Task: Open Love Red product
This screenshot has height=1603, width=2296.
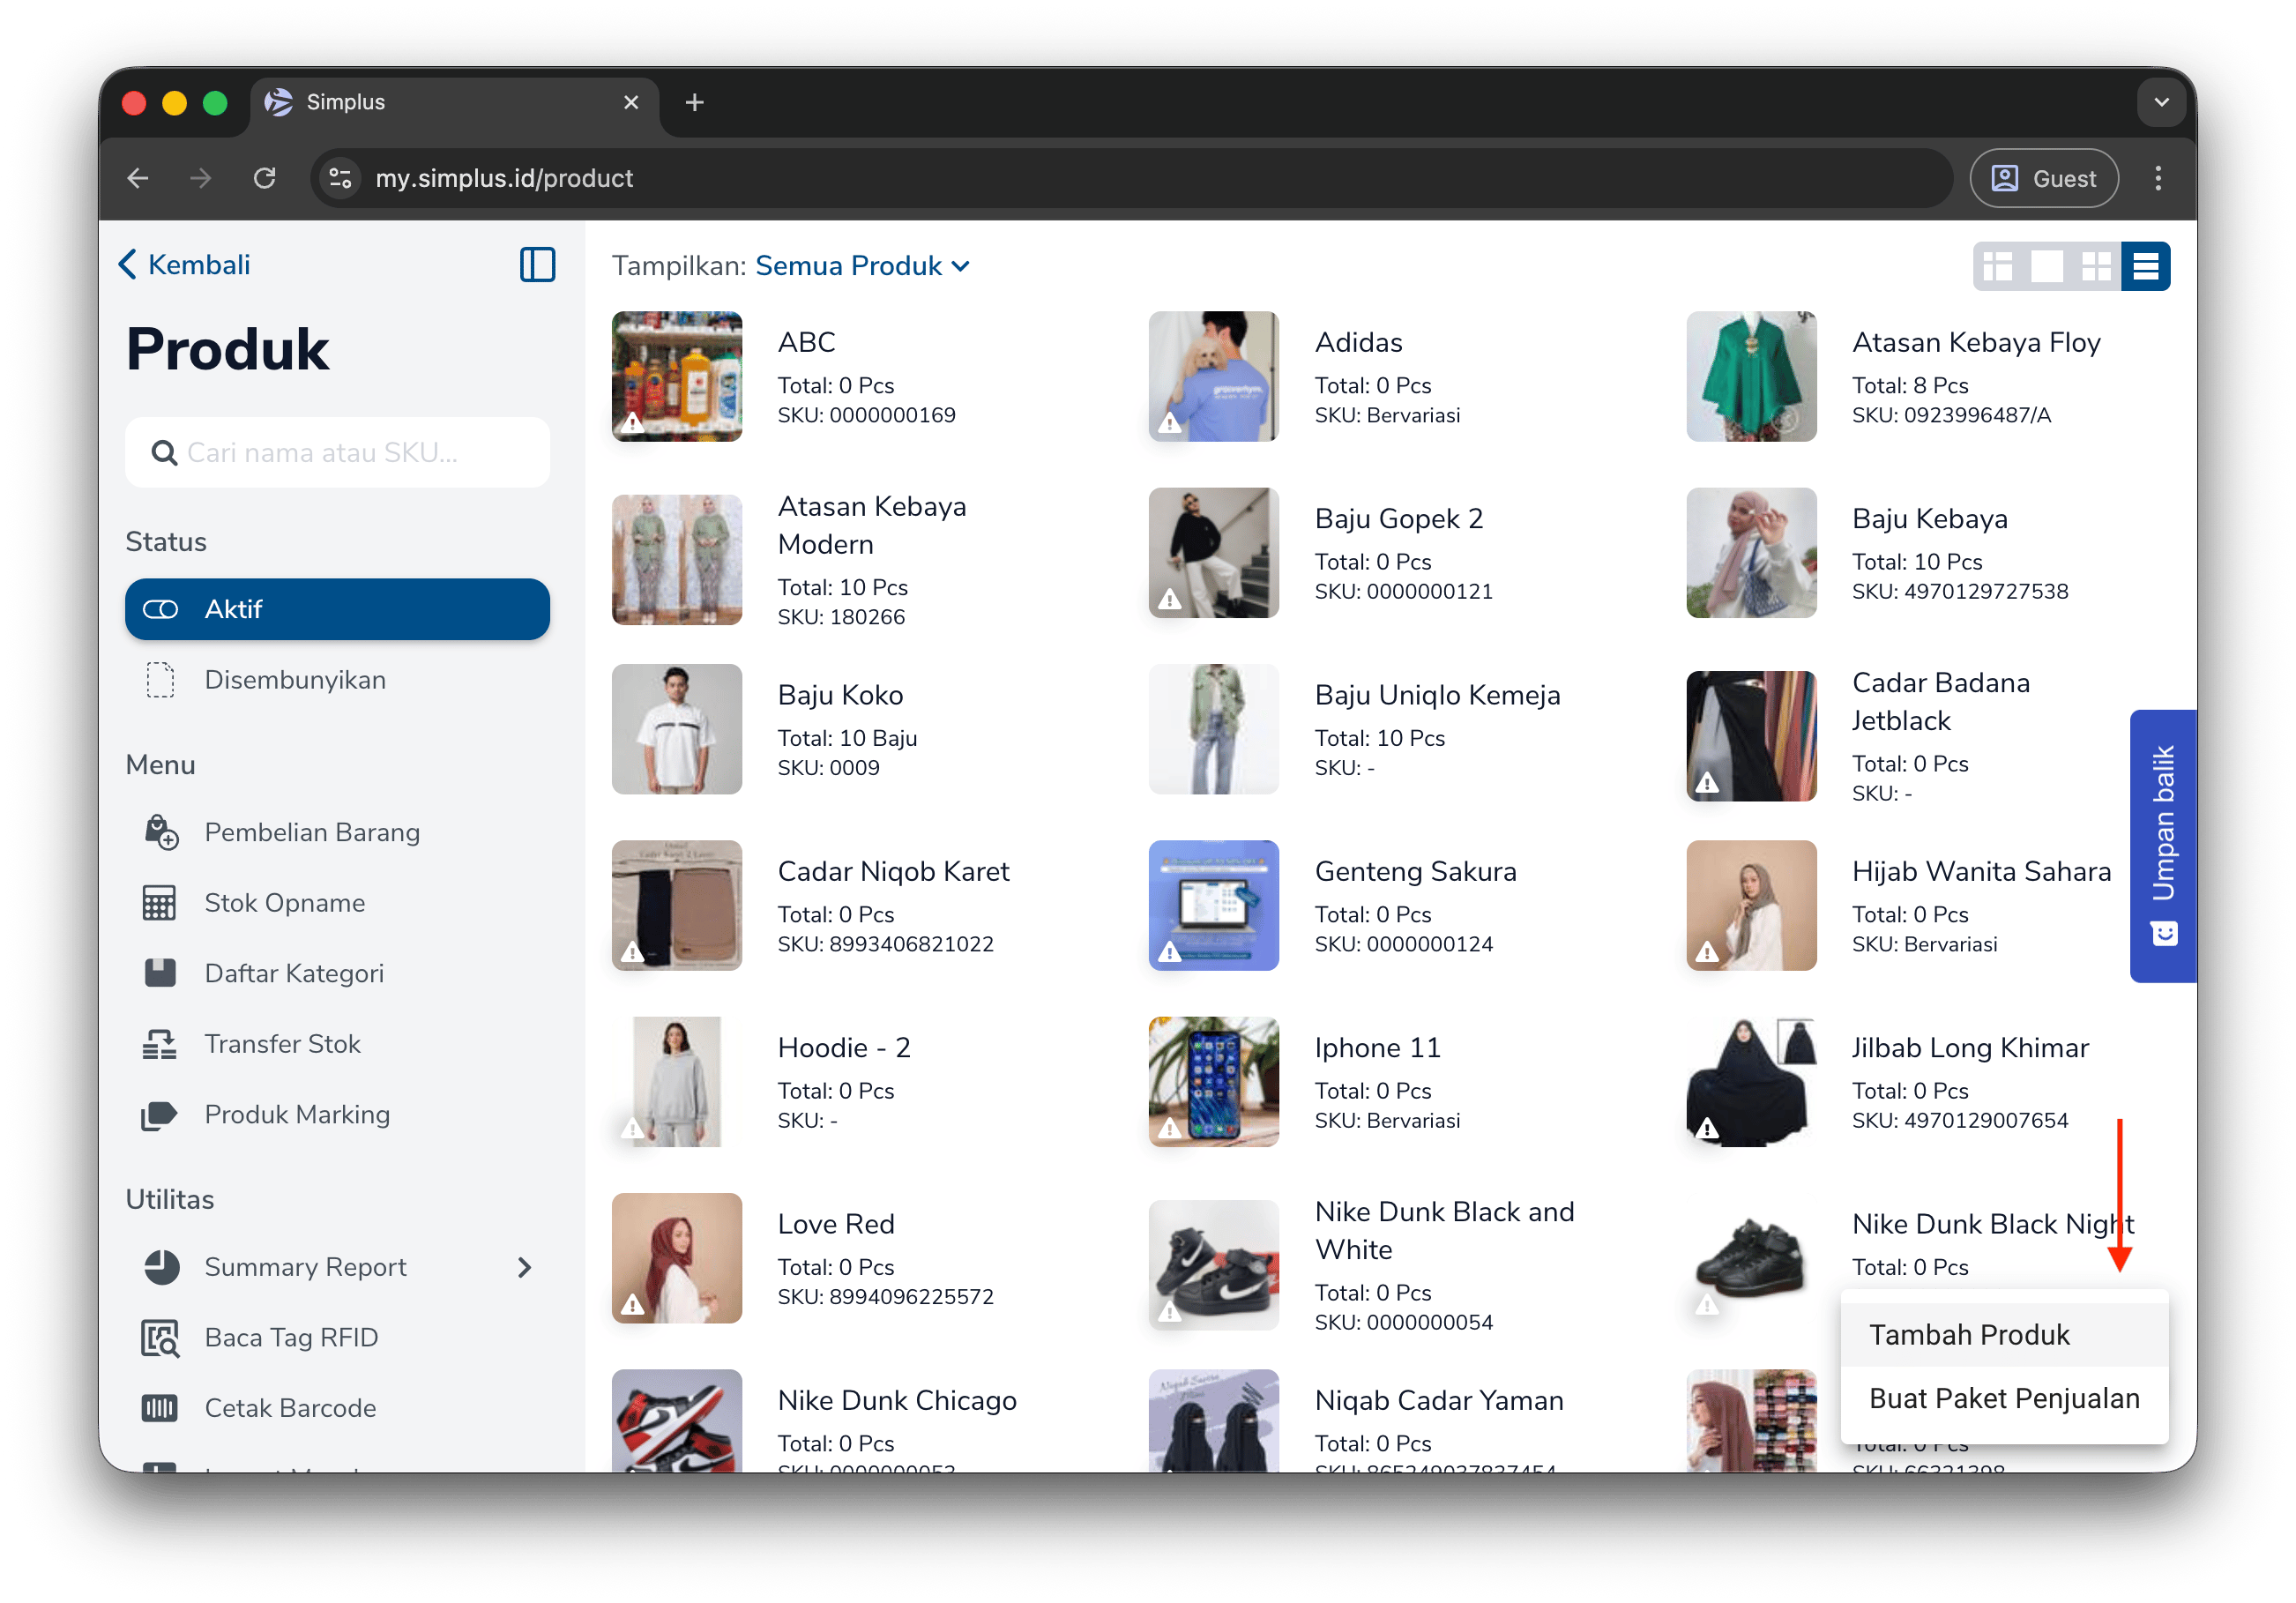Action: pyautogui.click(x=677, y=1258)
